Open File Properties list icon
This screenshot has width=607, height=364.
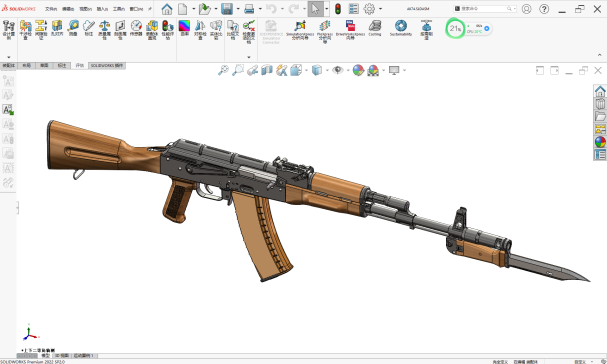[x=353, y=9]
